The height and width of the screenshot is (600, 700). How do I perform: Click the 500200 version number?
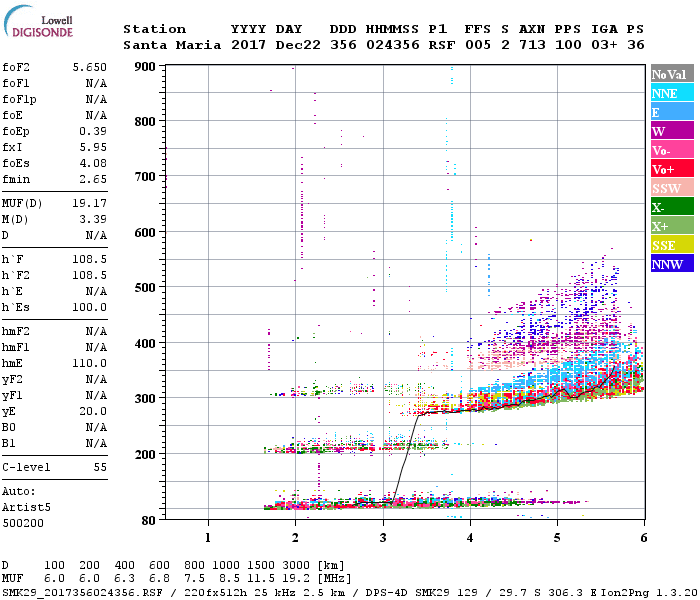pyautogui.click(x=23, y=523)
